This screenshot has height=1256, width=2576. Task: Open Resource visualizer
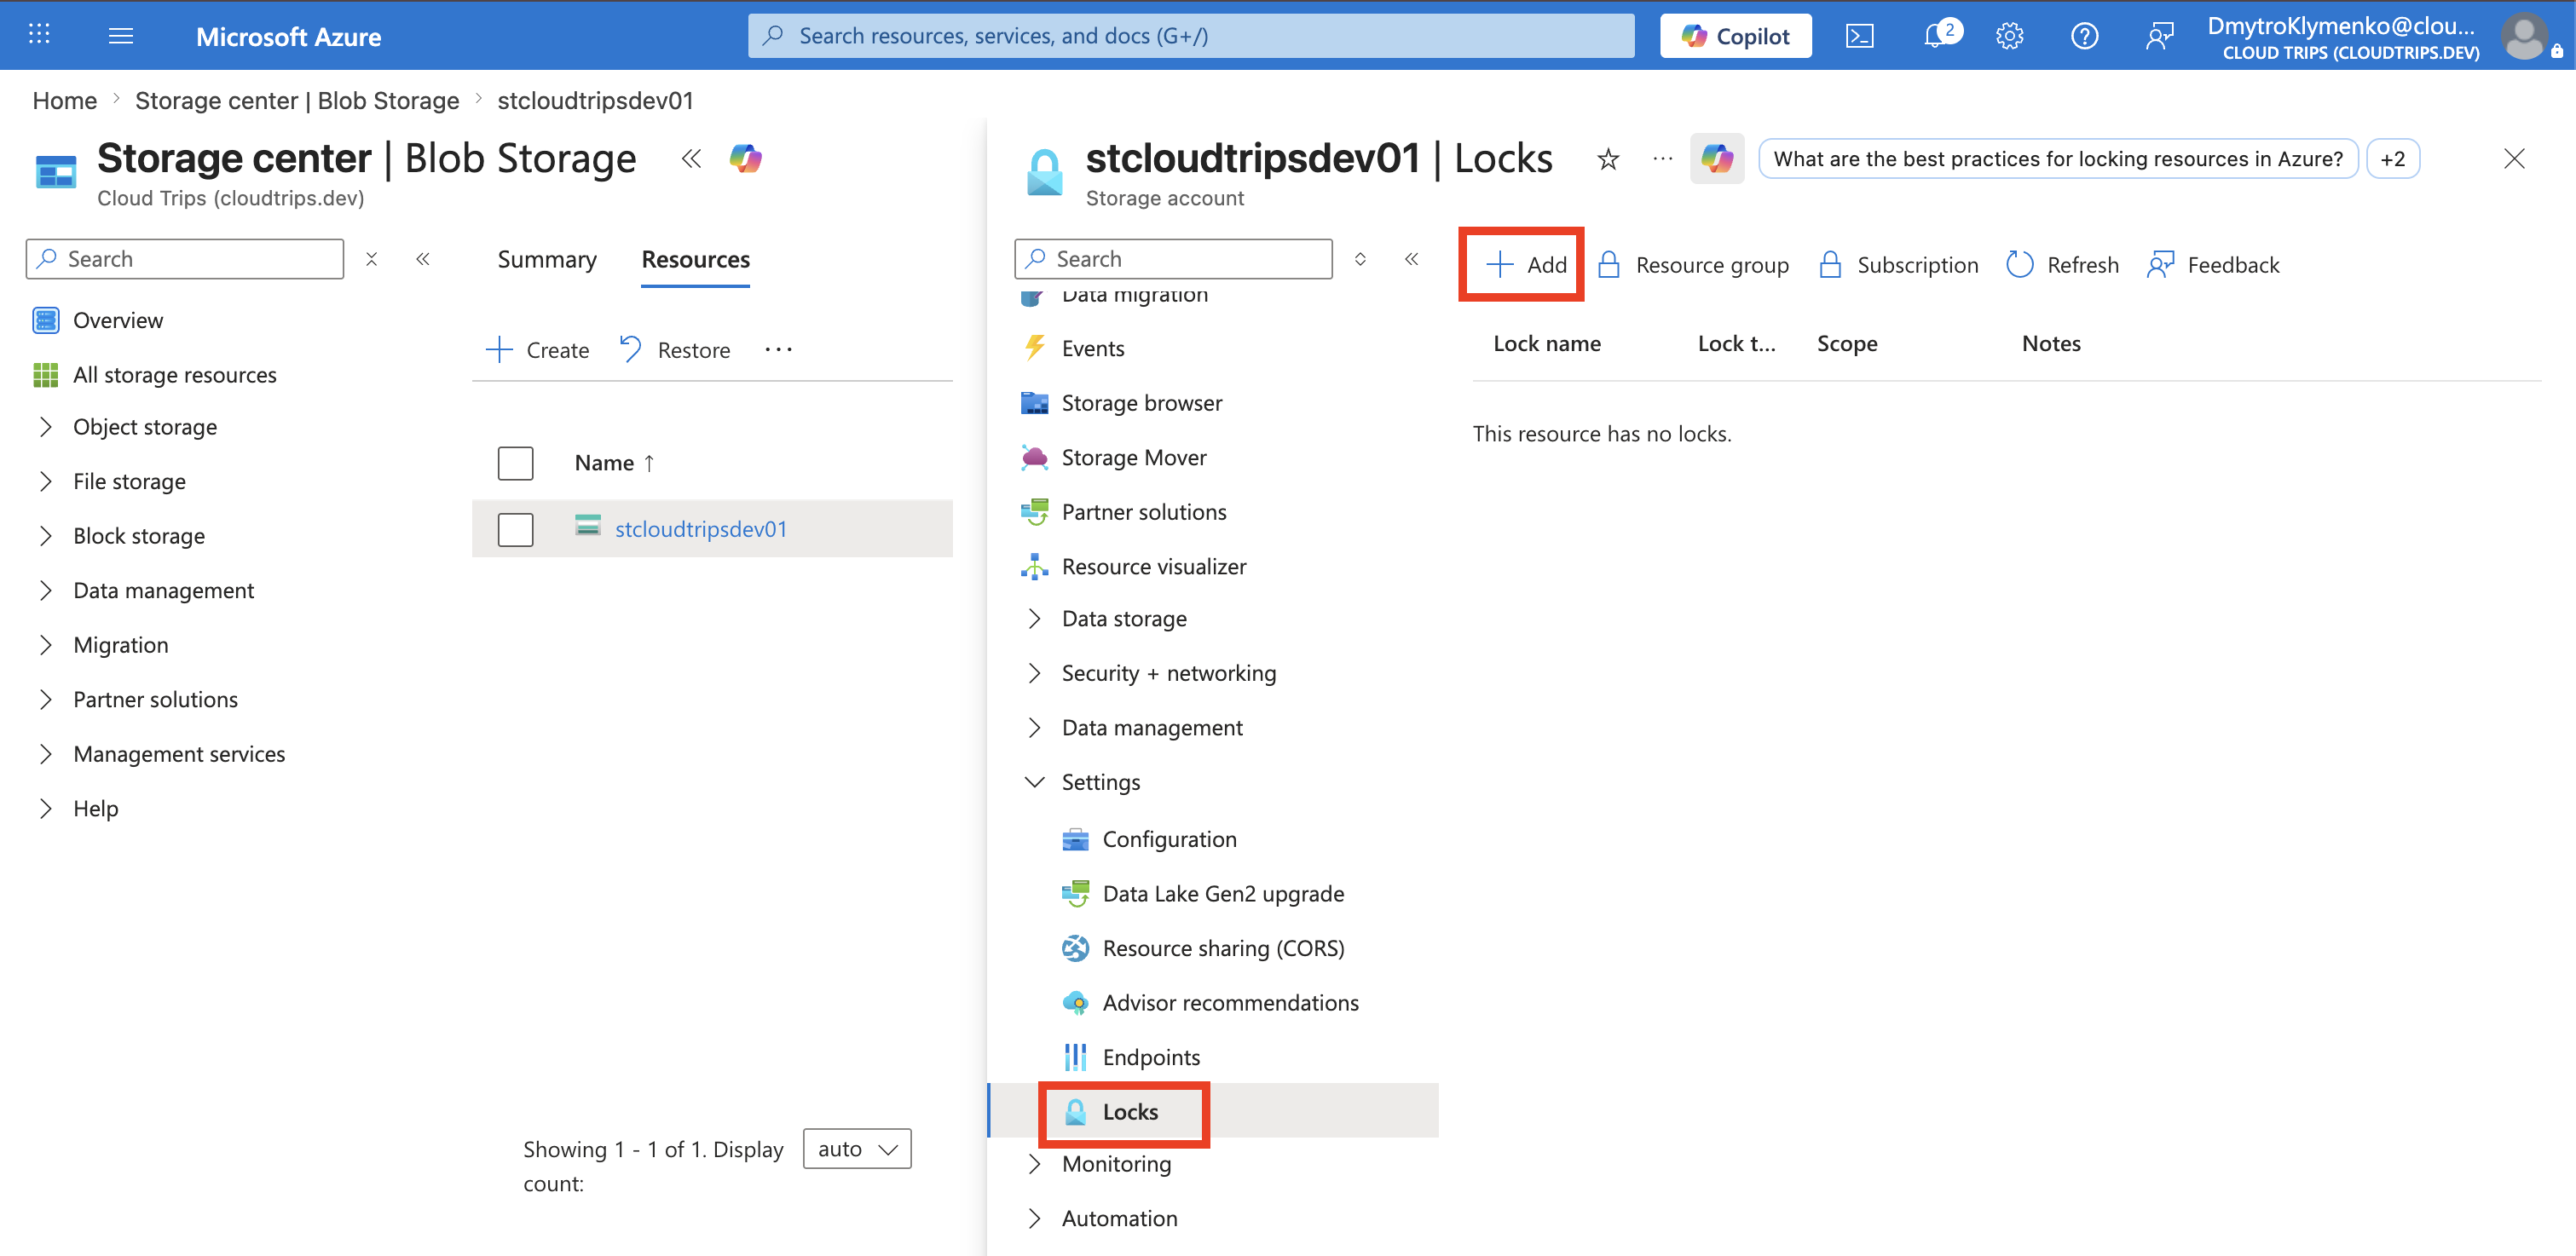pyautogui.click(x=1153, y=566)
